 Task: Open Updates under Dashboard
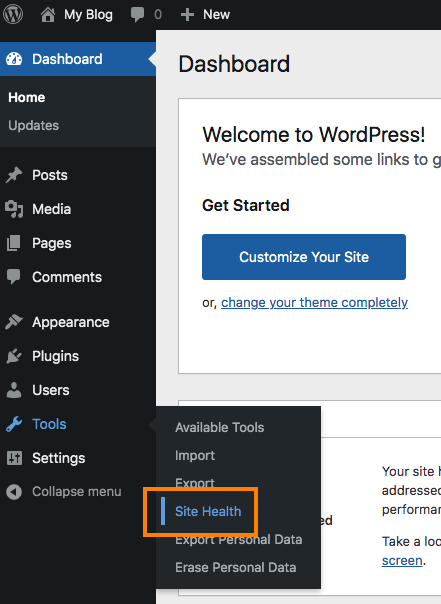tap(34, 126)
